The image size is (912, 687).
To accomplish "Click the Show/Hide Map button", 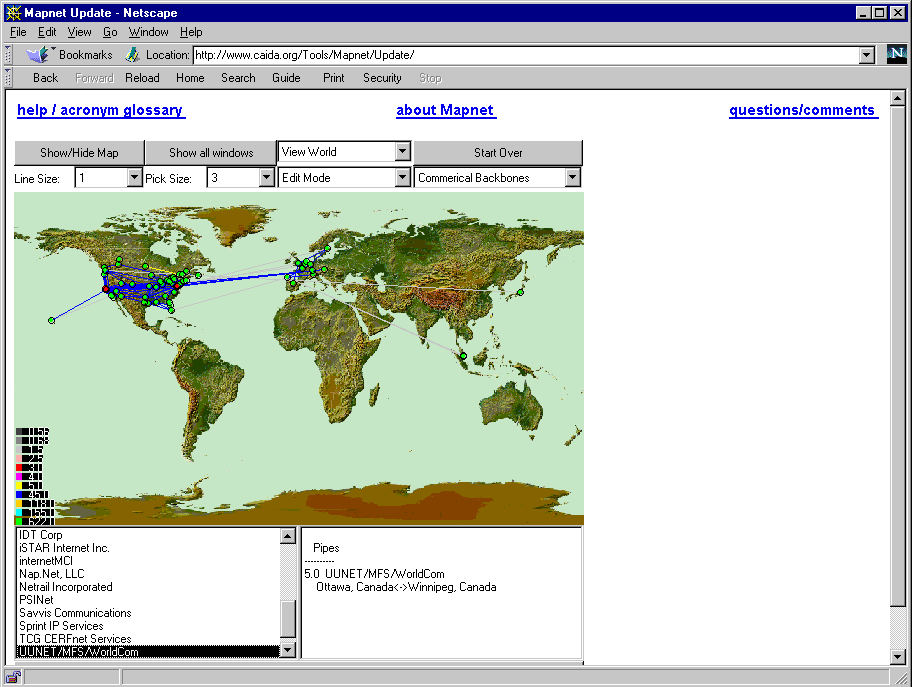I will 79,153.
